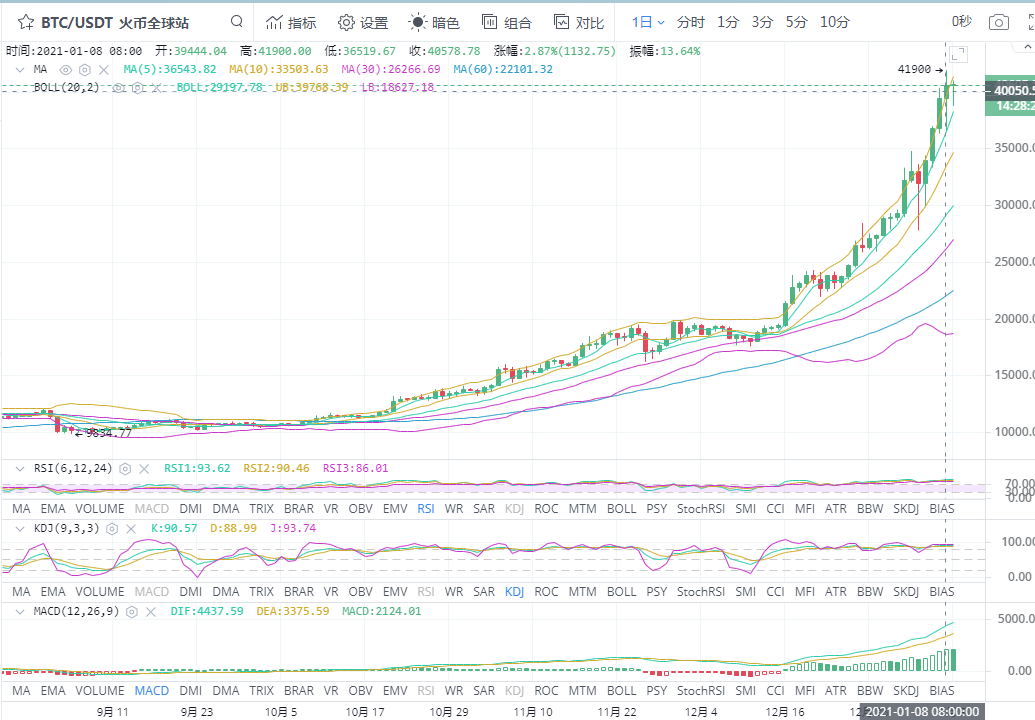Select the 5分 timeframe
This screenshot has height=720, width=1035.
tap(796, 22)
